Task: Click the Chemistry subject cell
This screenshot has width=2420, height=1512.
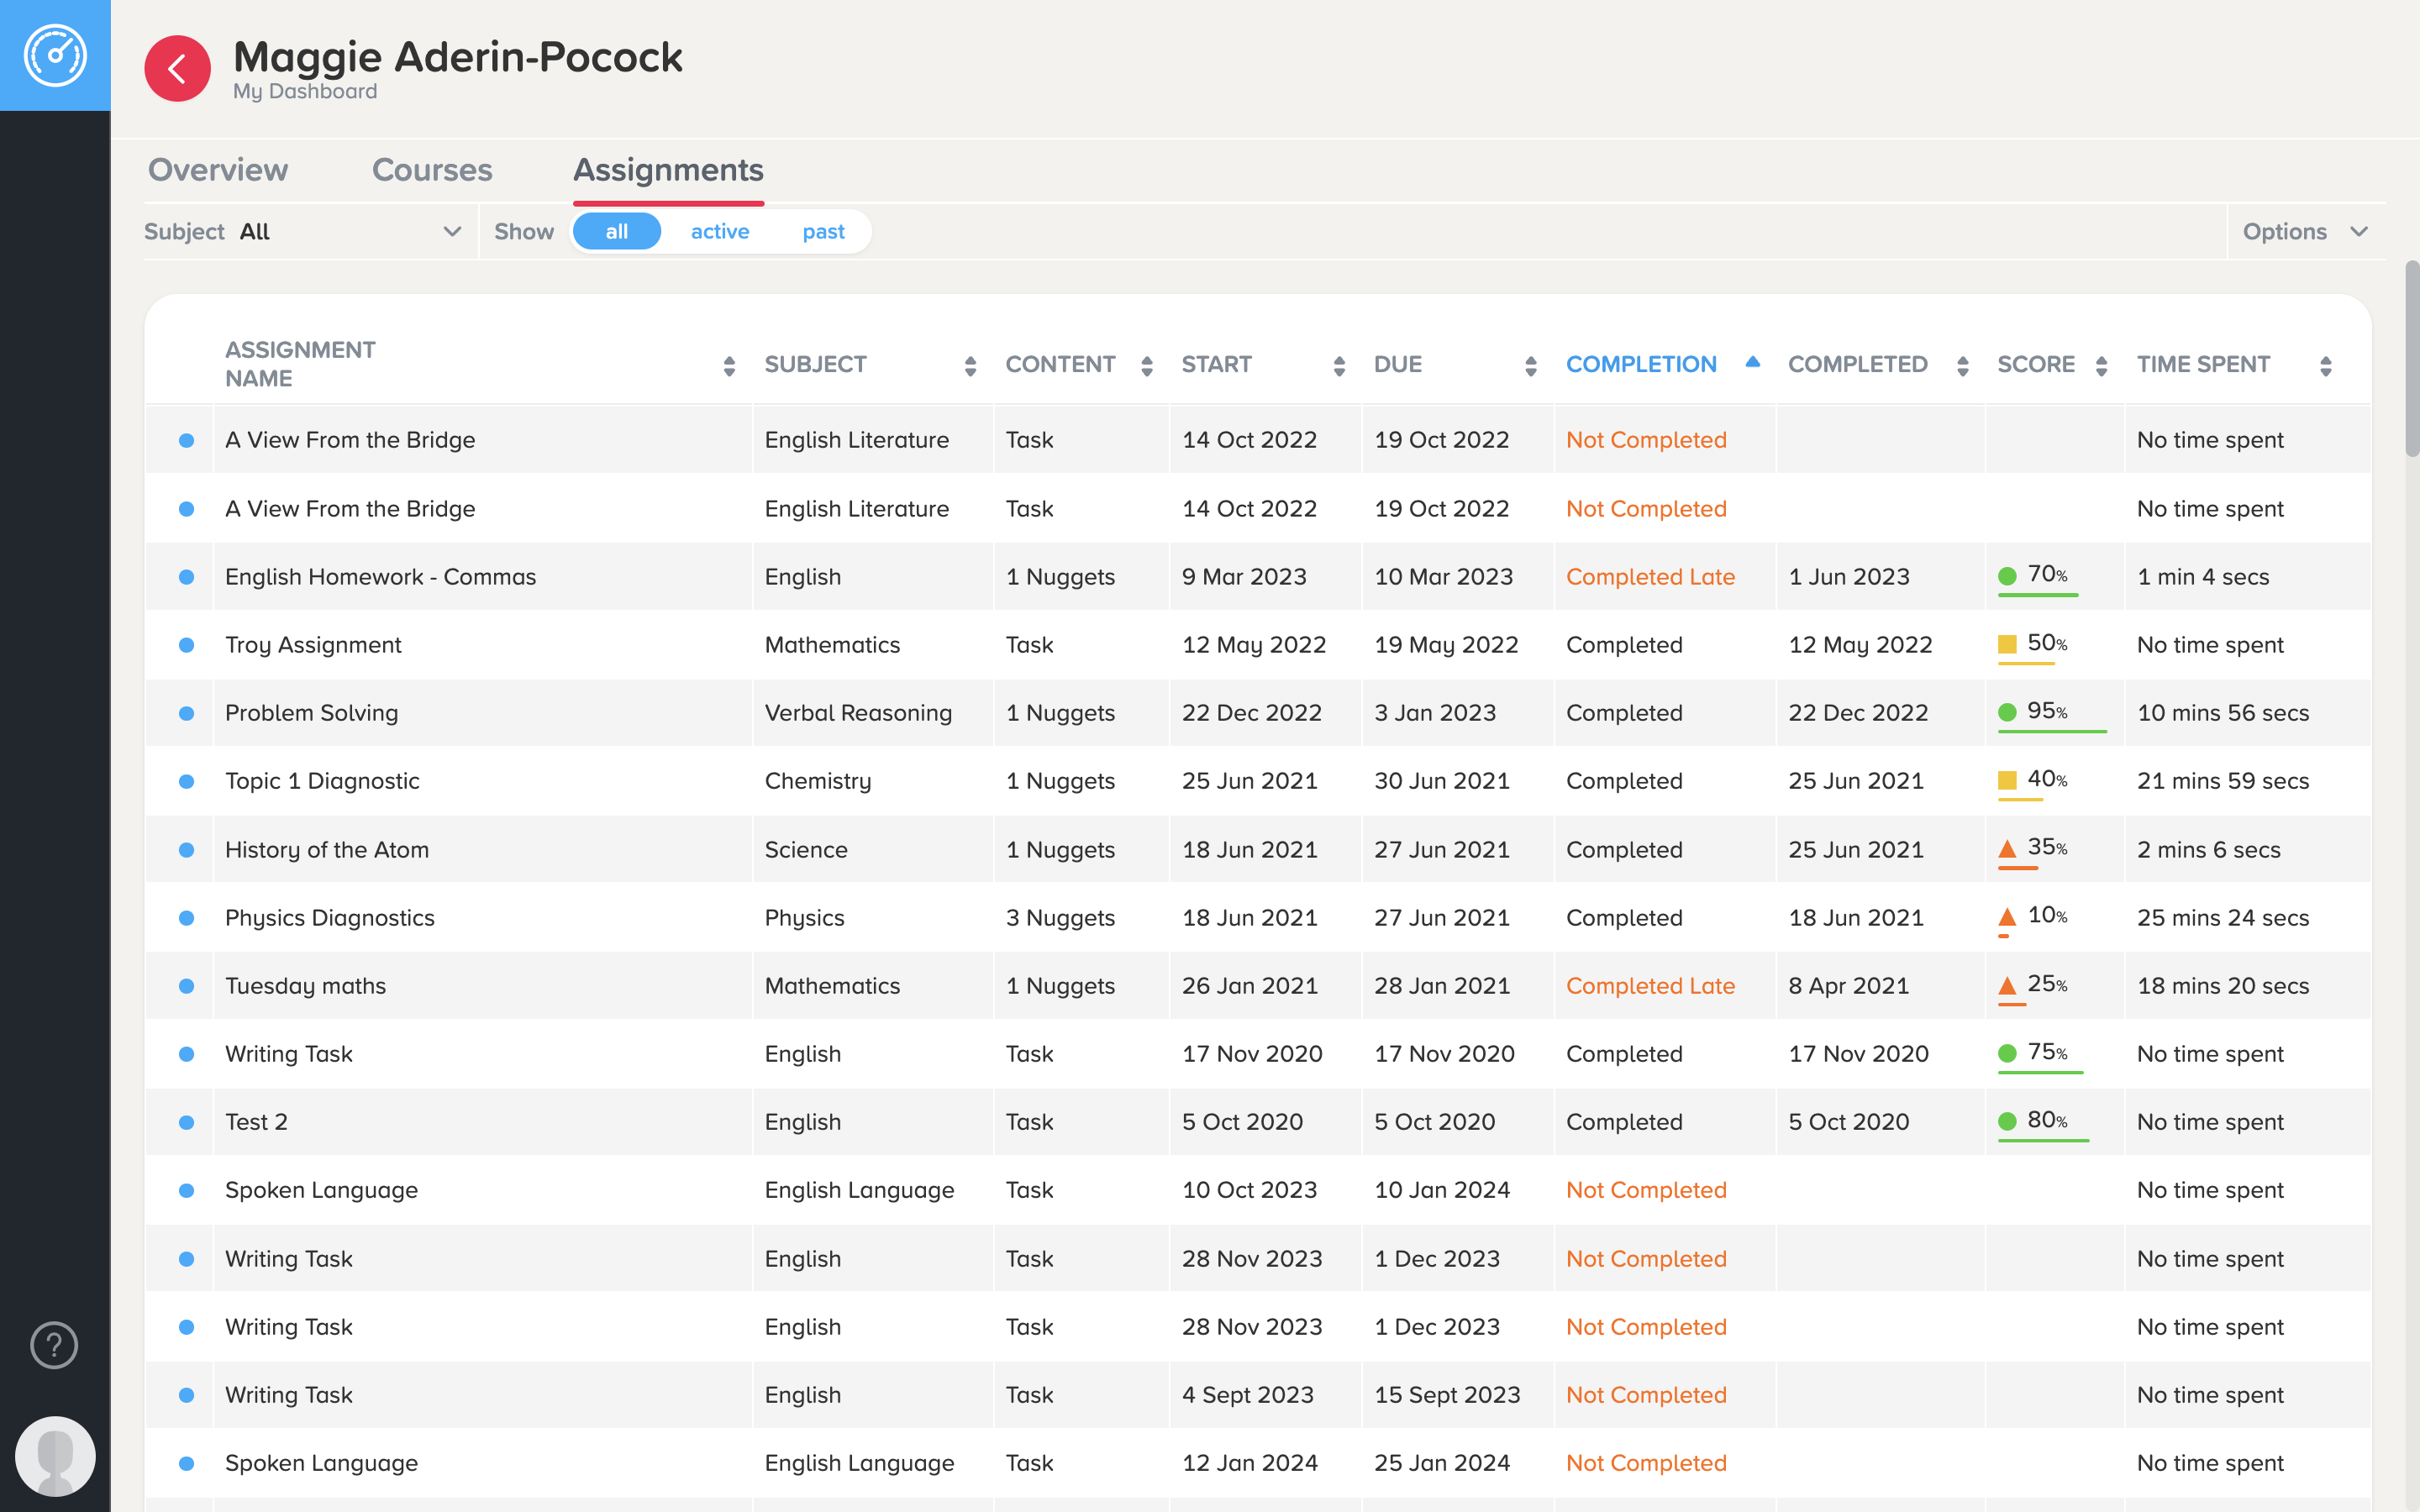Action: click(x=818, y=781)
